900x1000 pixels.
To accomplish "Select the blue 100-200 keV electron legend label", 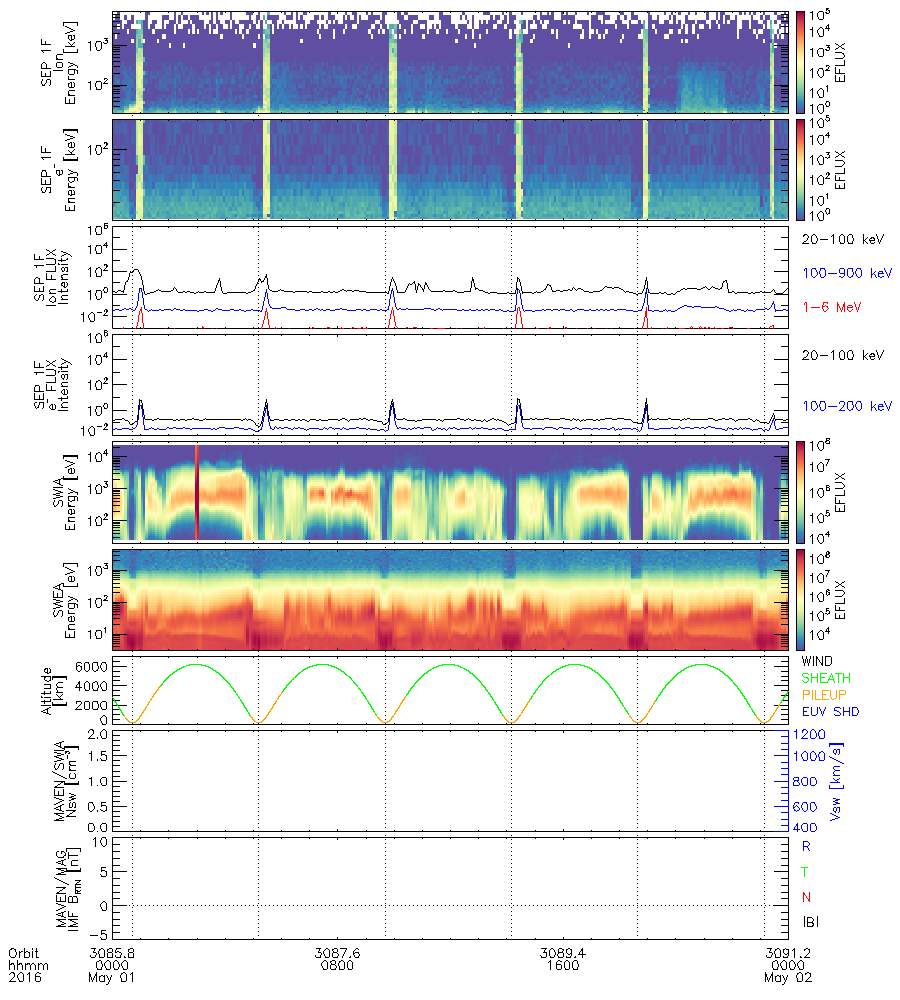I will click(847, 406).
